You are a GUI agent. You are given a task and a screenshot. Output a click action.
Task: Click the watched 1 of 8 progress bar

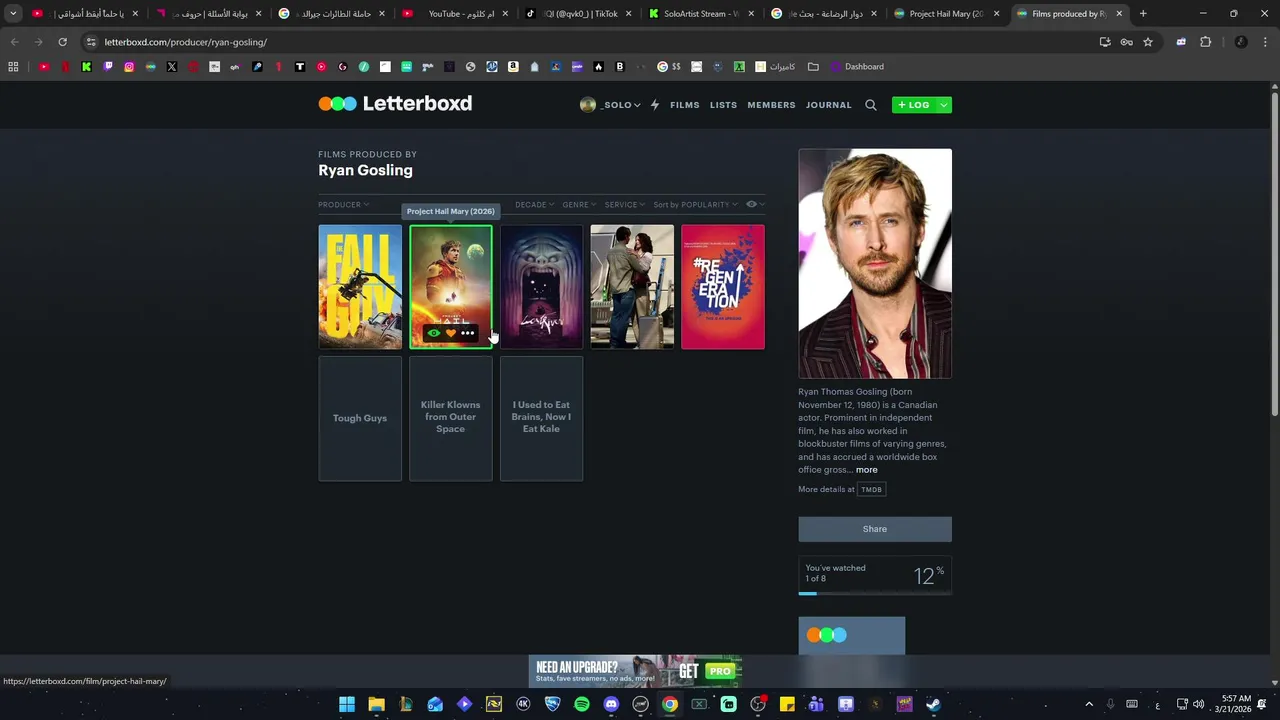point(875,593)
